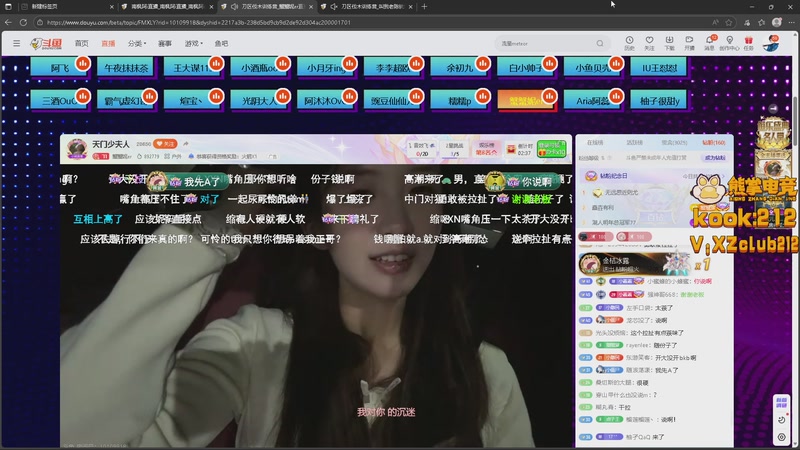Switch to the 钻粉(160) tab

713,143
